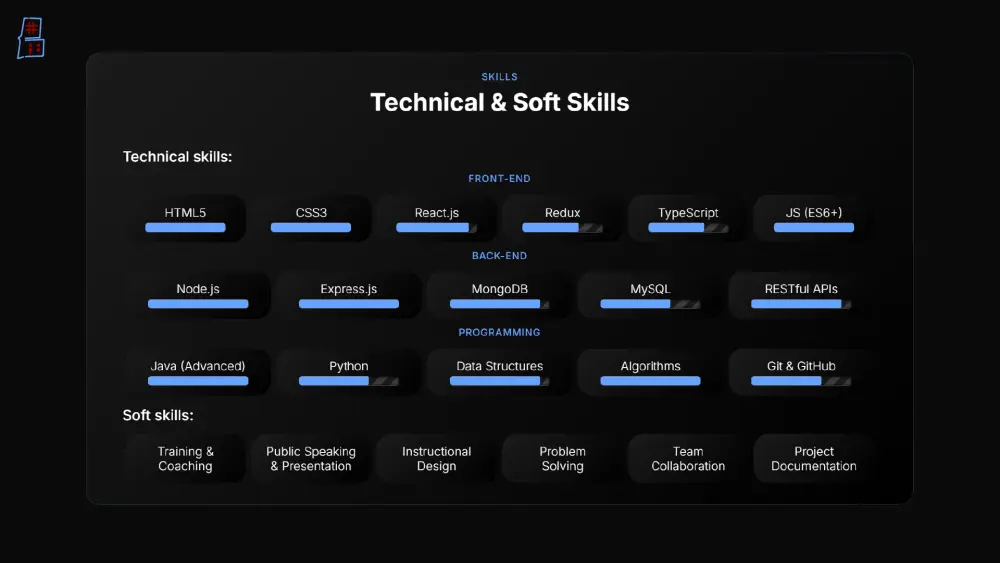The width and height of the screenshot is (1000, 563).
Task: Select the Redux skill card
Action: pyautogui.click(x=562, y=219)
